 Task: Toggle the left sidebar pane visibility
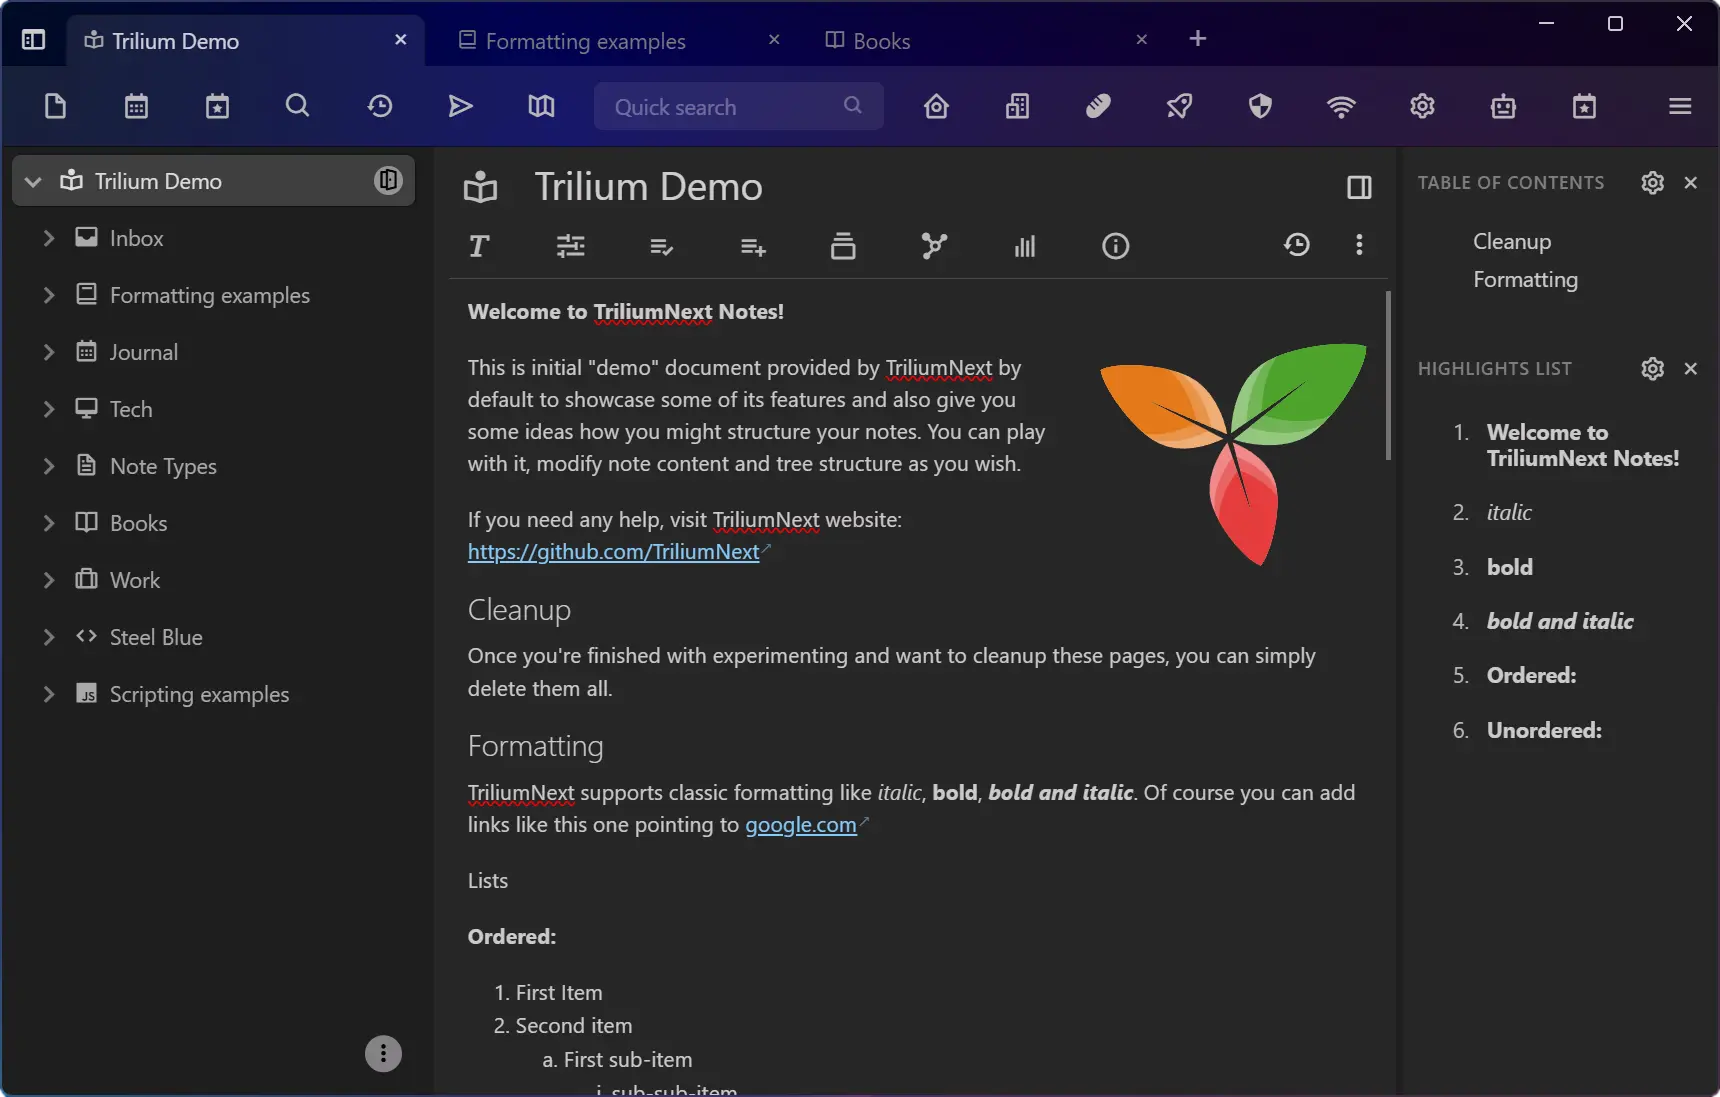pos(33,40)
